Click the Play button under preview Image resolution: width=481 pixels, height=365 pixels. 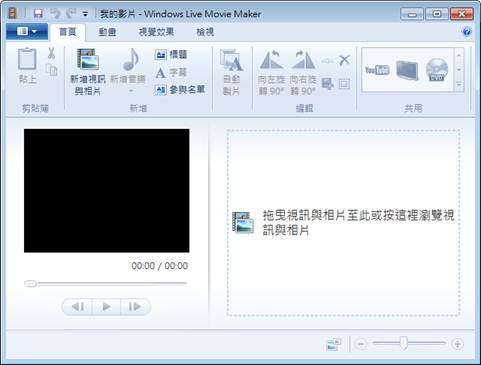(107, 307)
